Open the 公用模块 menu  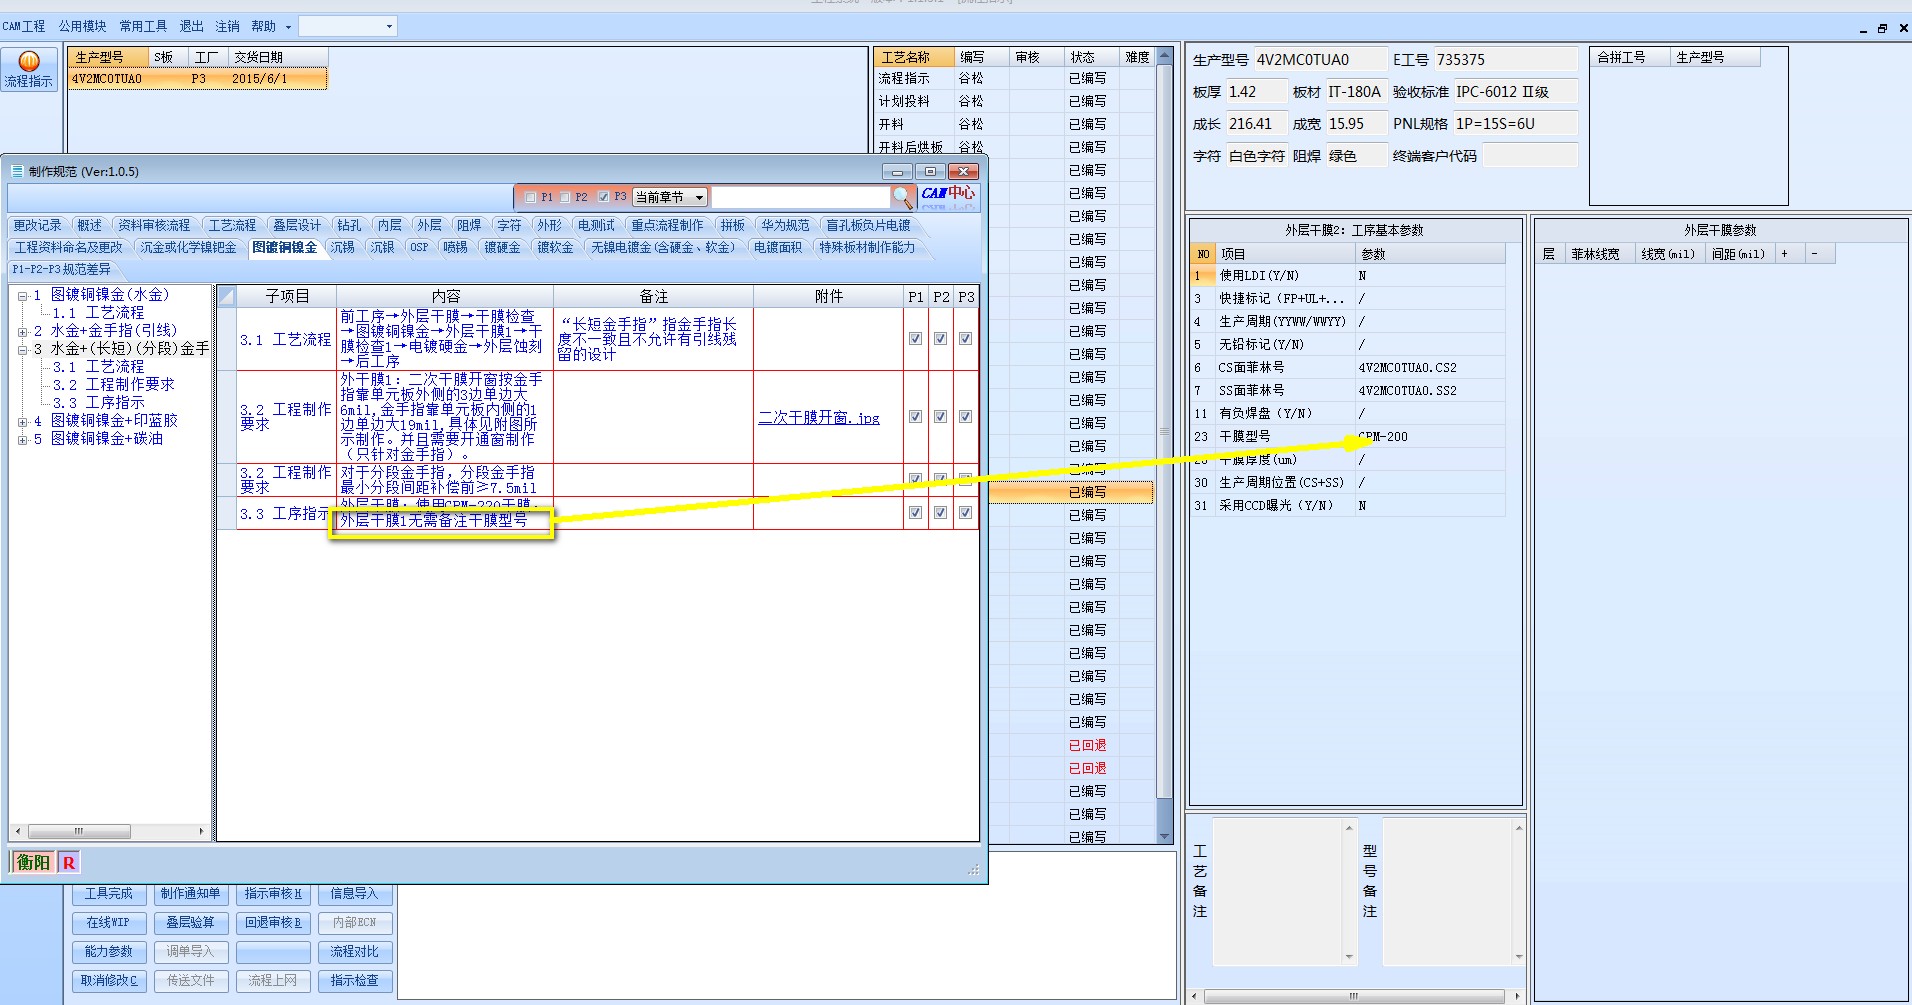[x=82, y=26]
